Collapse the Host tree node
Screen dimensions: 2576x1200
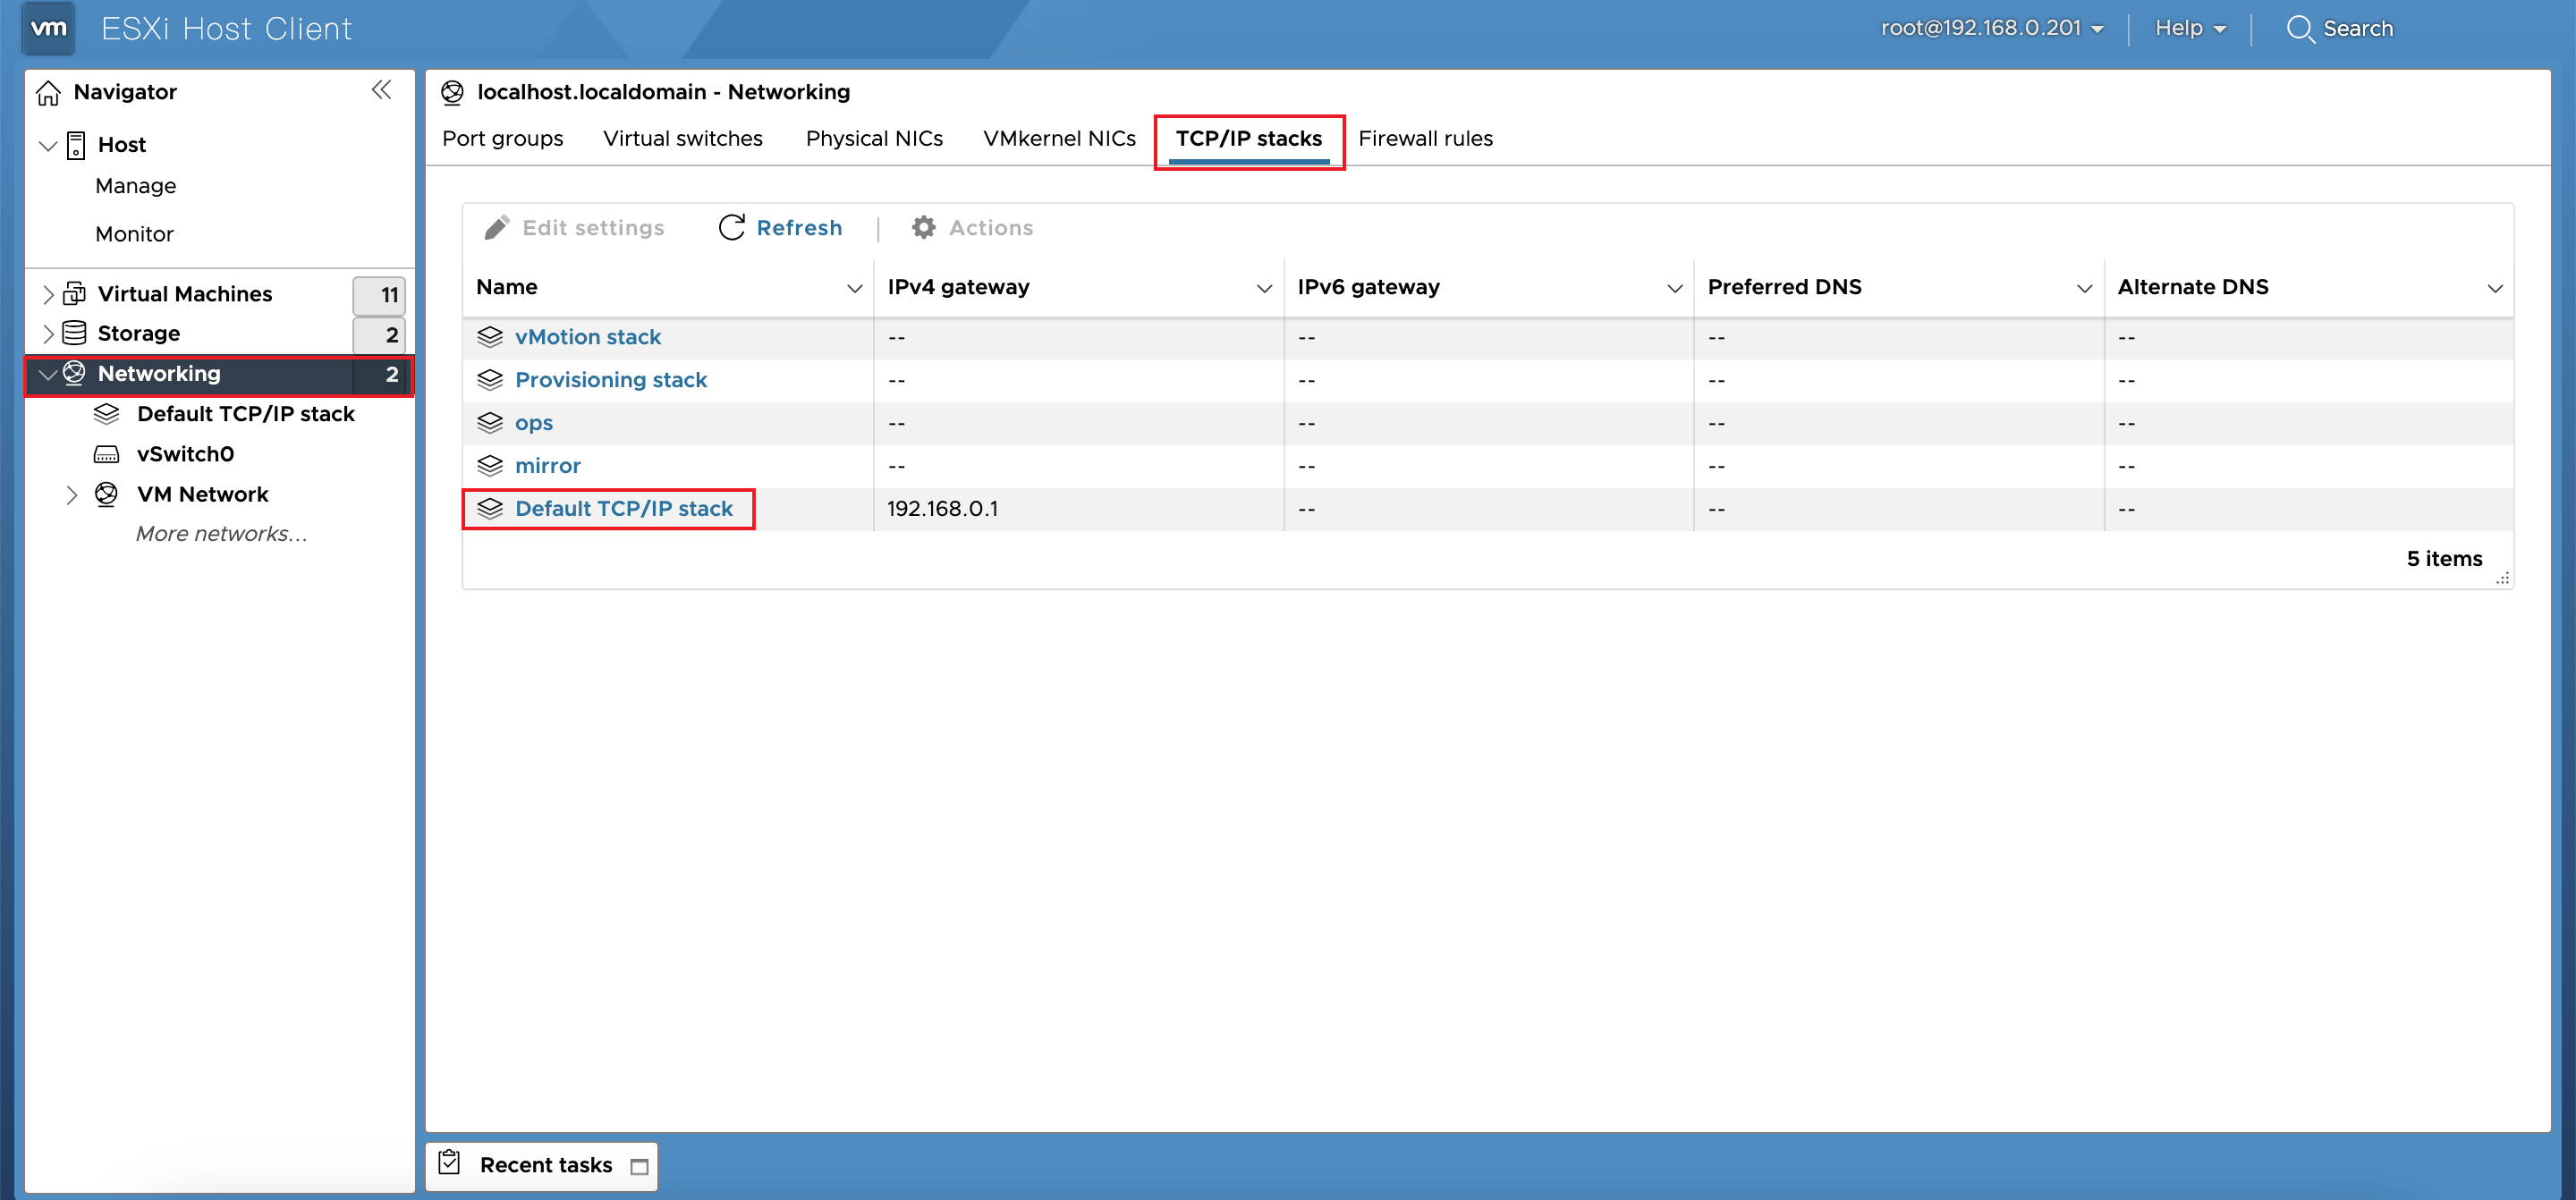pos(48,146)
